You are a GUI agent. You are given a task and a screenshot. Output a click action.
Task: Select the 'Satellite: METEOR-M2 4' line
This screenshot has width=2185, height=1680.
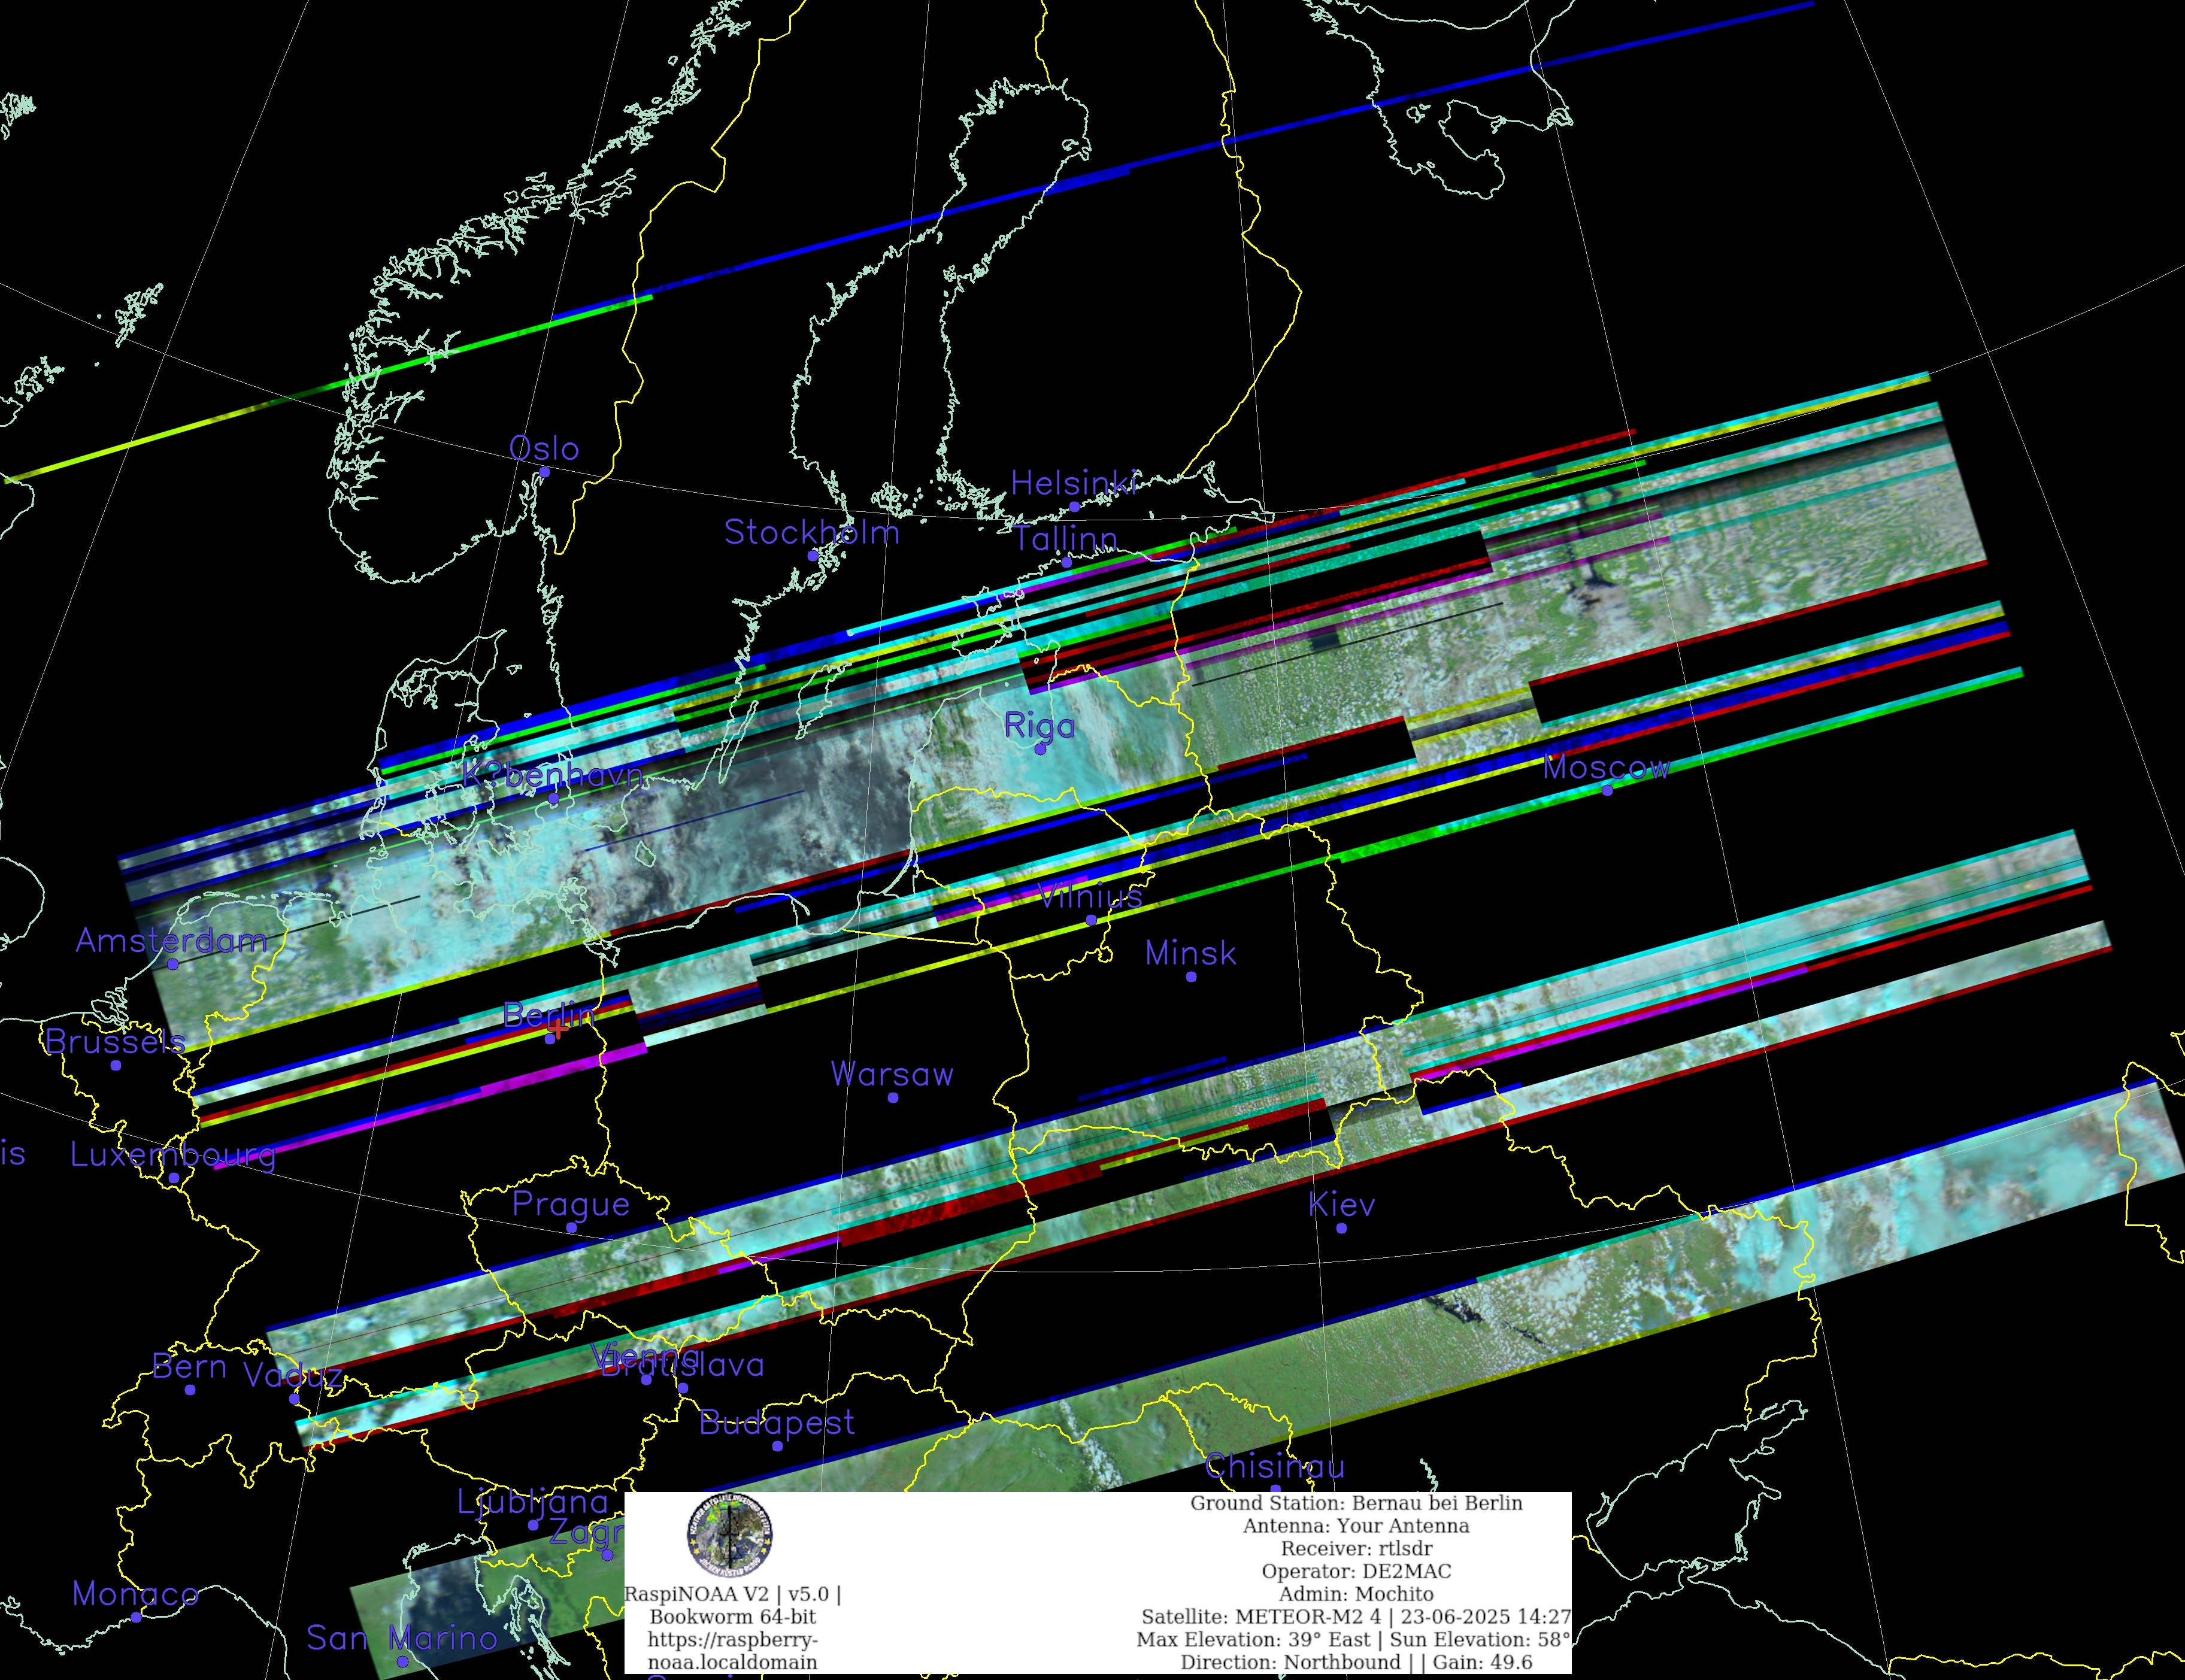point(1261,1617)
